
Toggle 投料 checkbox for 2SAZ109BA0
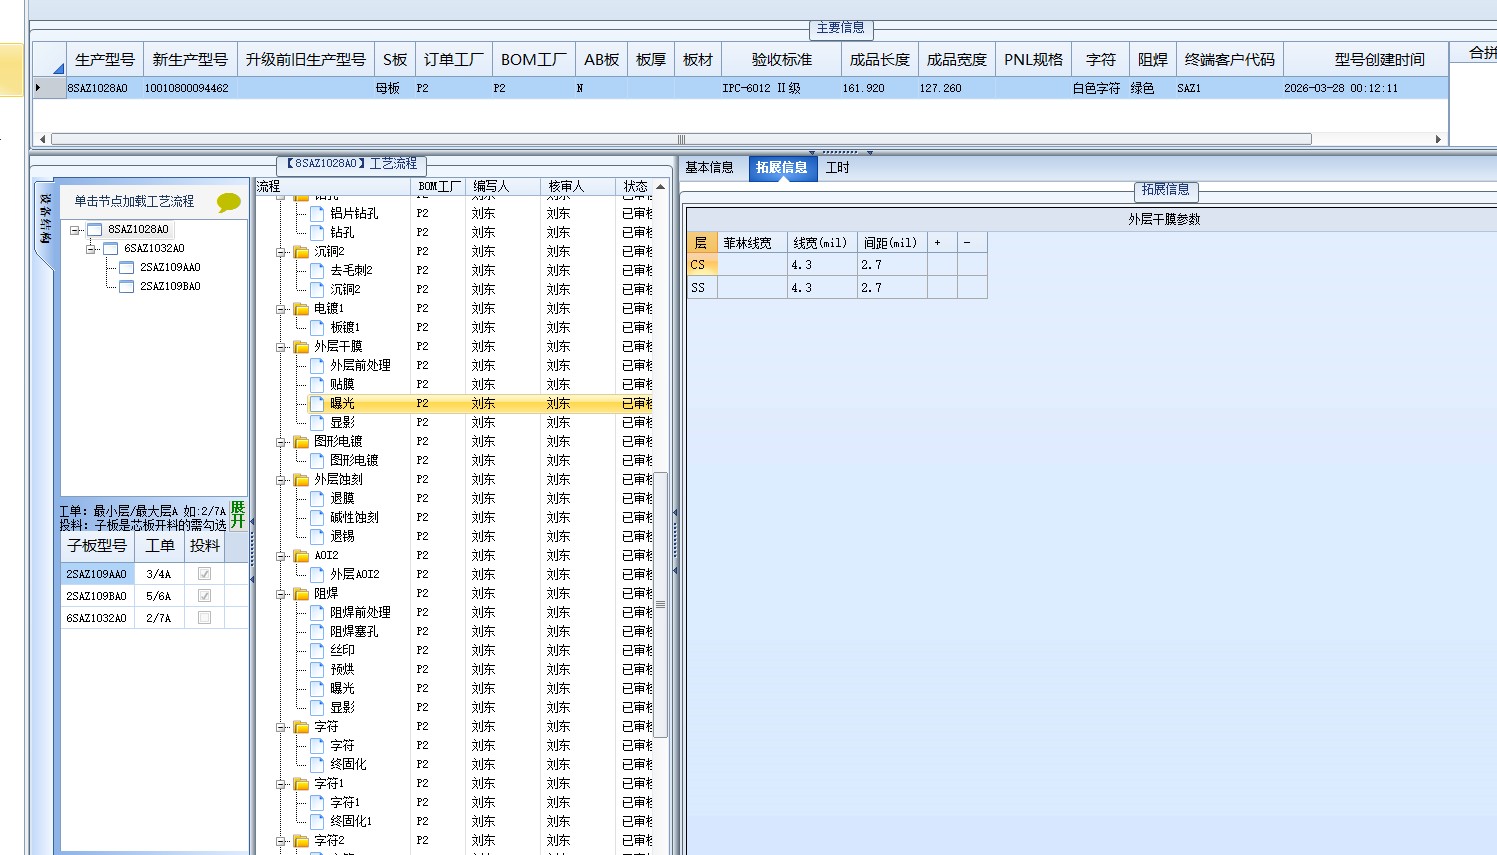[x=204, y=596]
